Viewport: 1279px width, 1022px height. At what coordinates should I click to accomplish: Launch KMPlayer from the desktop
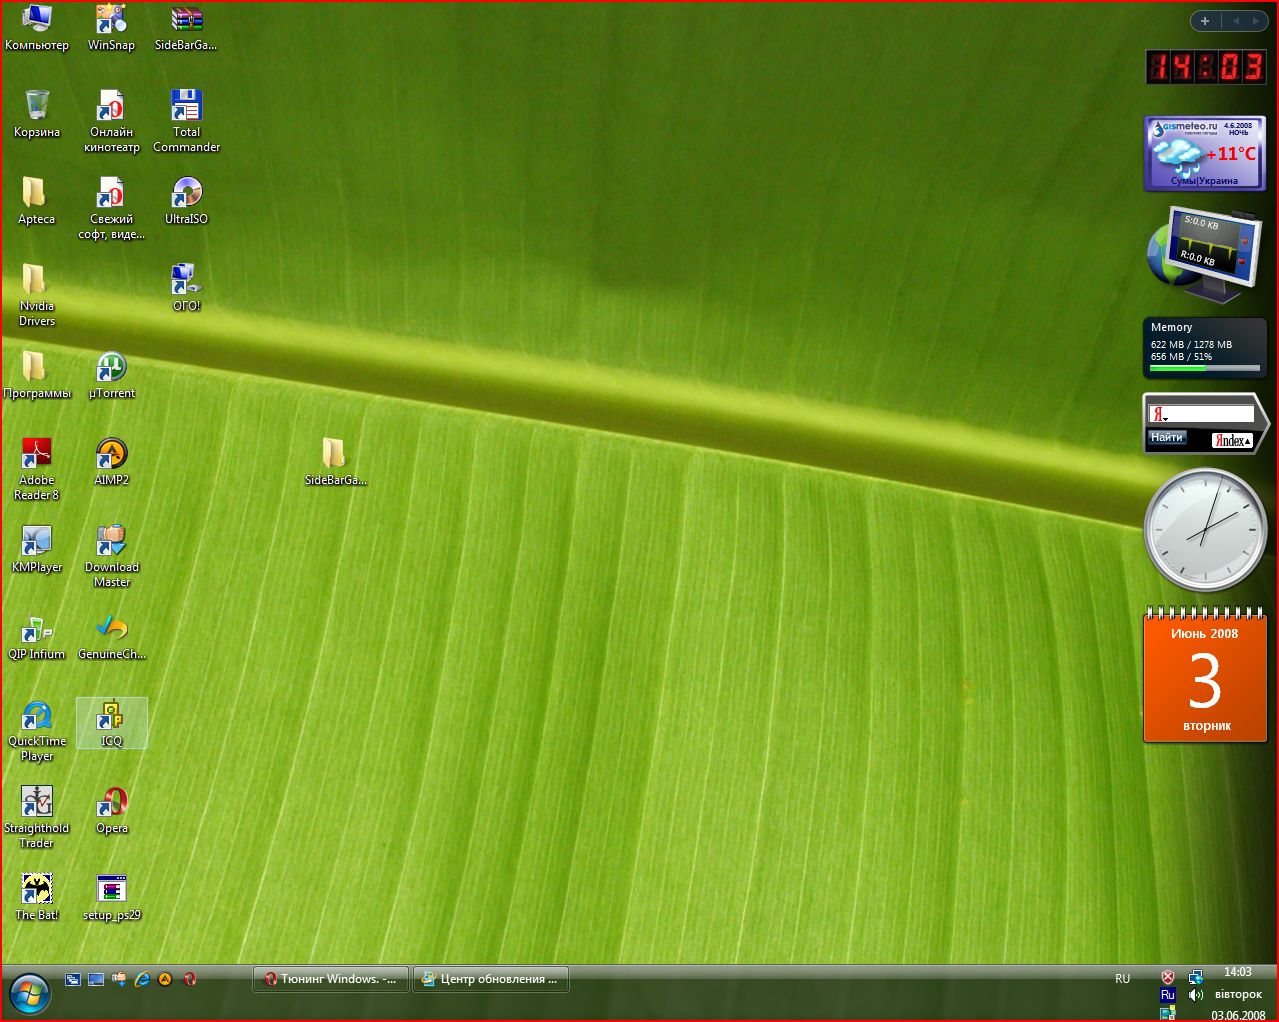click(37, 542)
